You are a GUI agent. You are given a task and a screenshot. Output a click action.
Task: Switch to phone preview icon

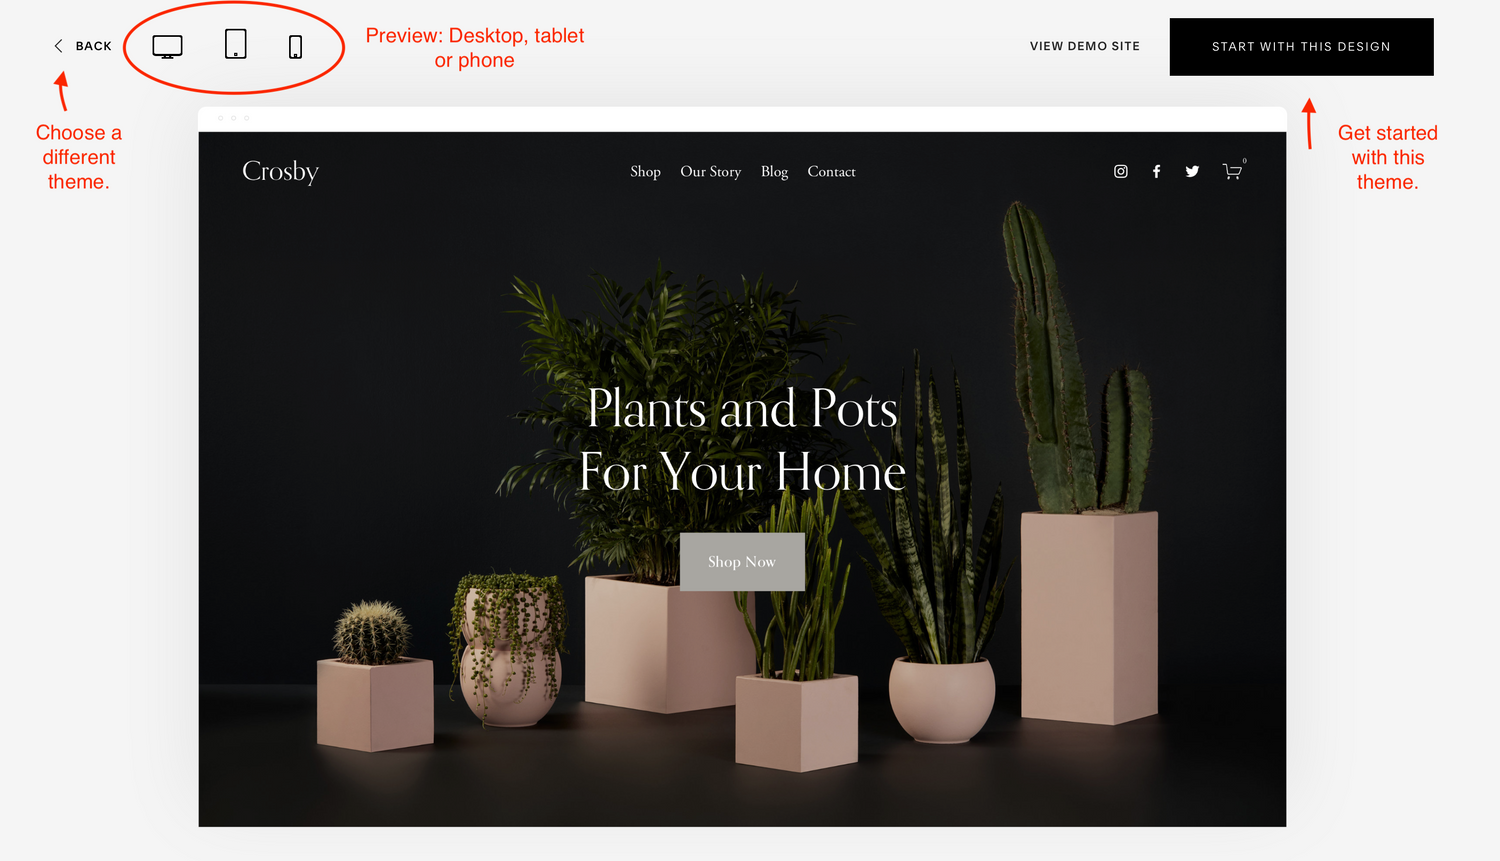tap(295, 47)
